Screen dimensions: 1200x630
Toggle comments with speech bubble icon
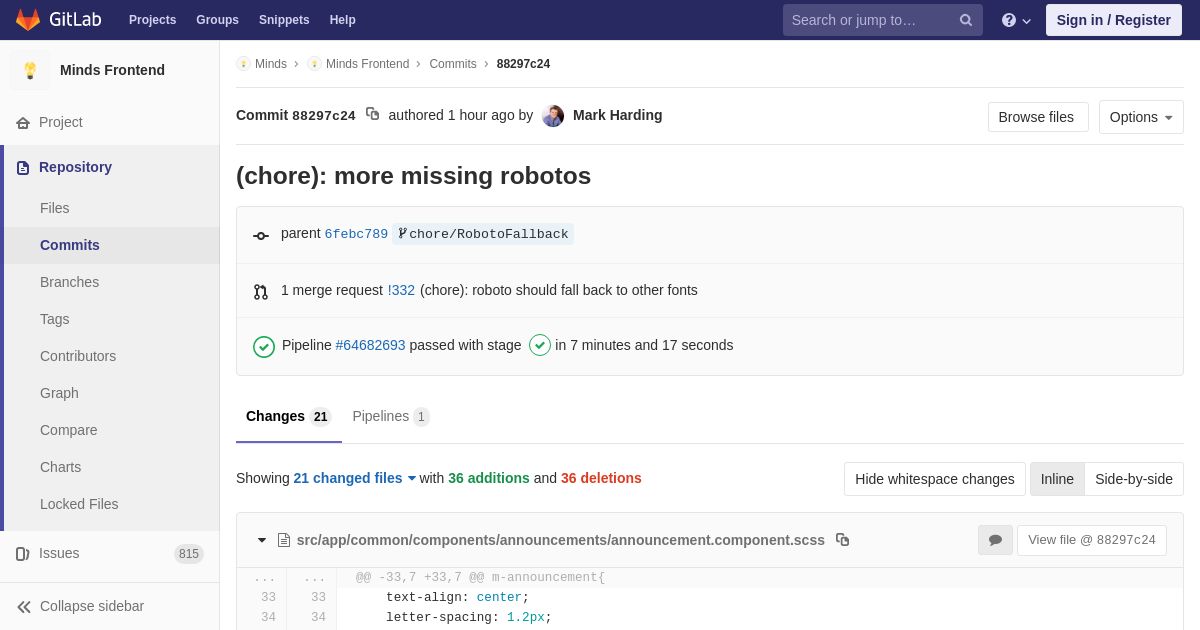pos(995,540)
